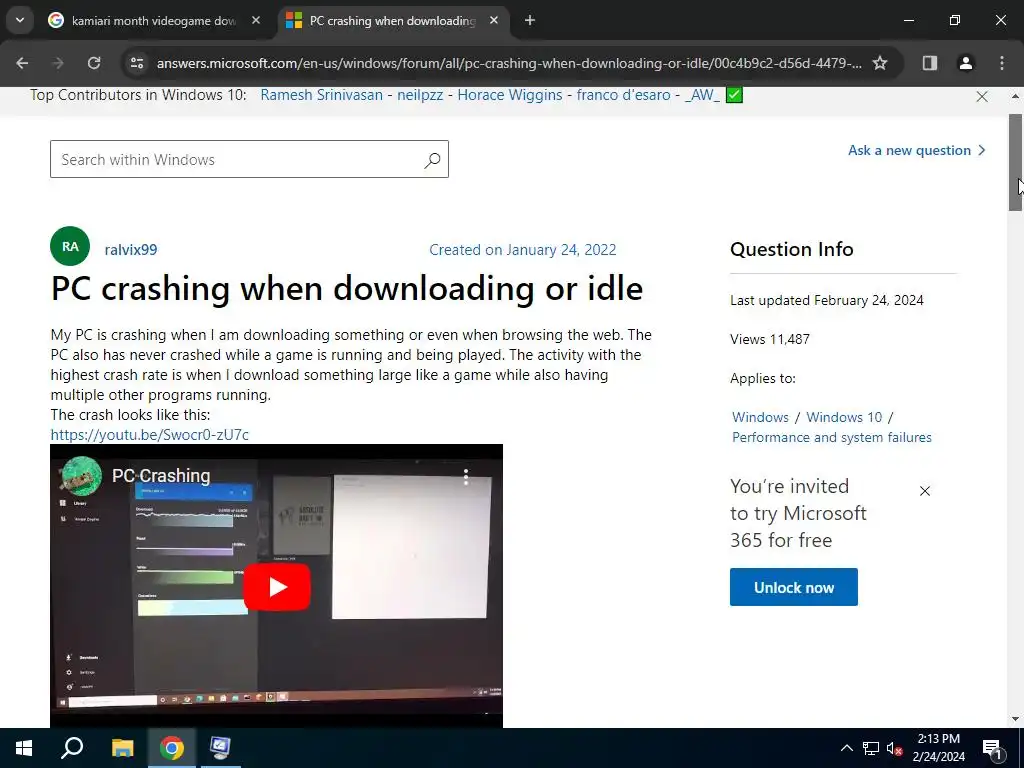
Task: Go back to the previous page
Action: click(x=22, y=63)
